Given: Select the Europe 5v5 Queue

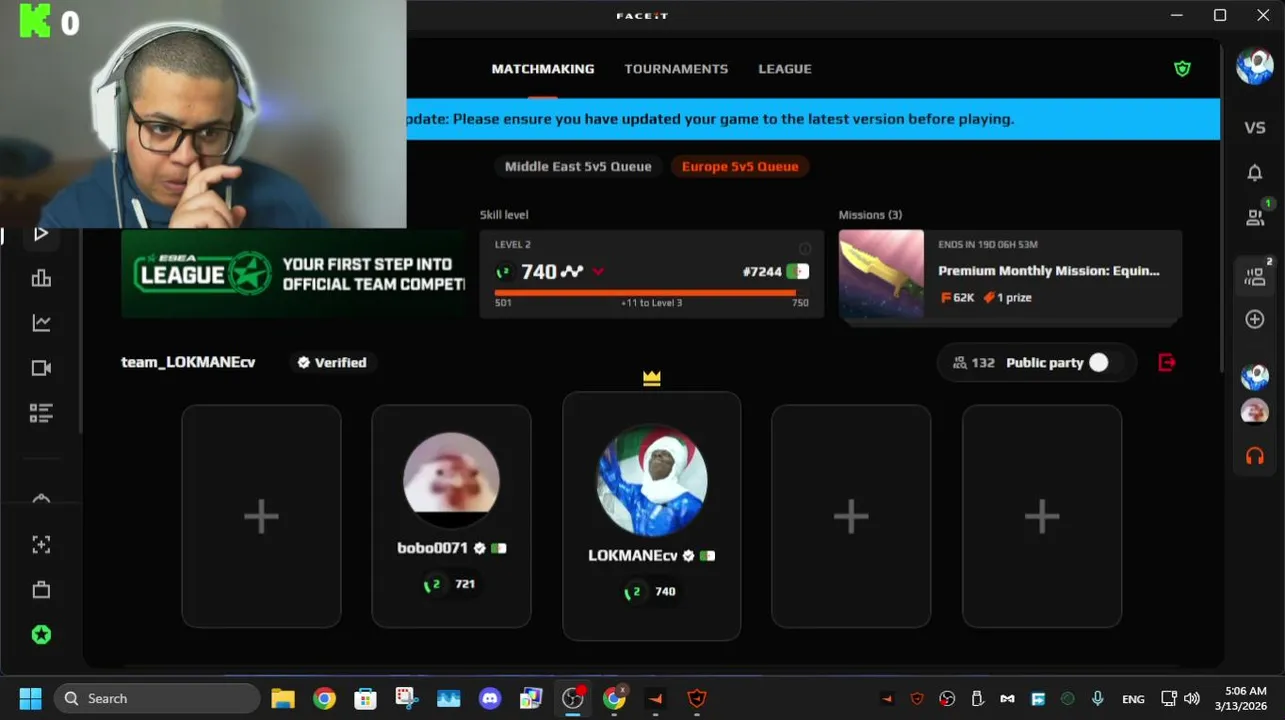Looking at the screenshot, I should pyautogui.click(x=740, y=167).
